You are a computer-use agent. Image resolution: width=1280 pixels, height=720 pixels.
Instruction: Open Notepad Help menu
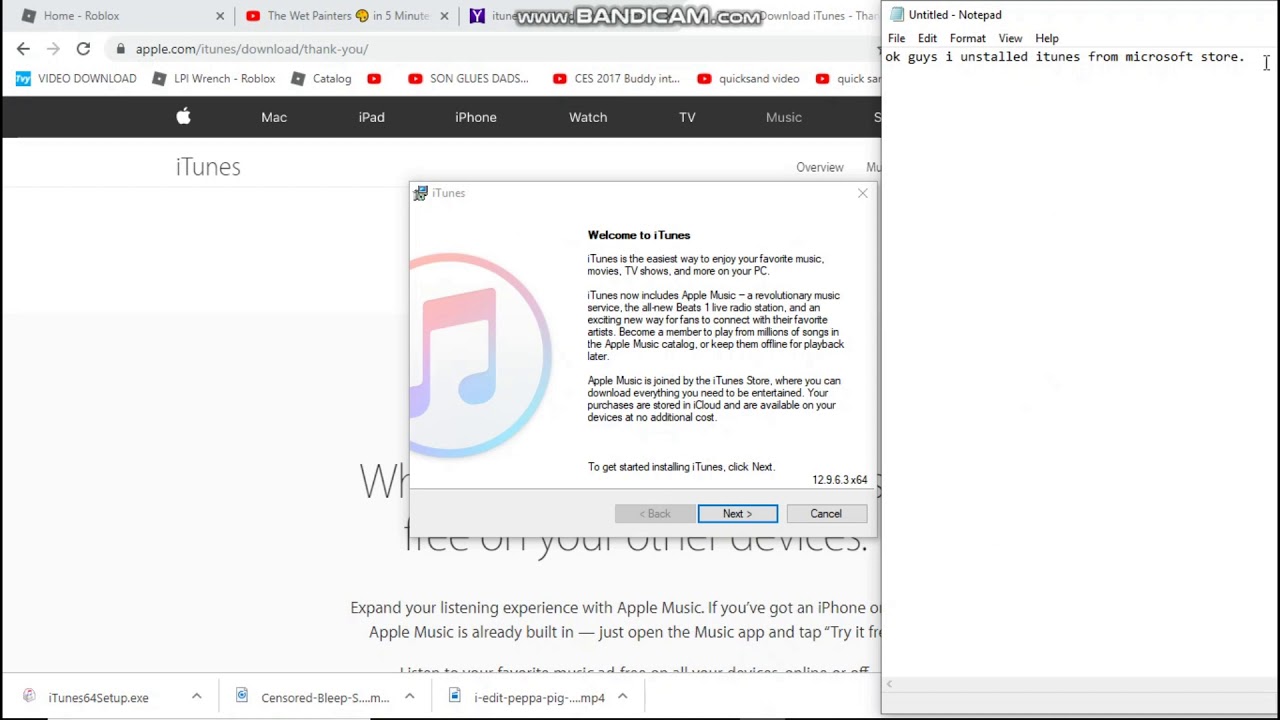click(1047, 38)
